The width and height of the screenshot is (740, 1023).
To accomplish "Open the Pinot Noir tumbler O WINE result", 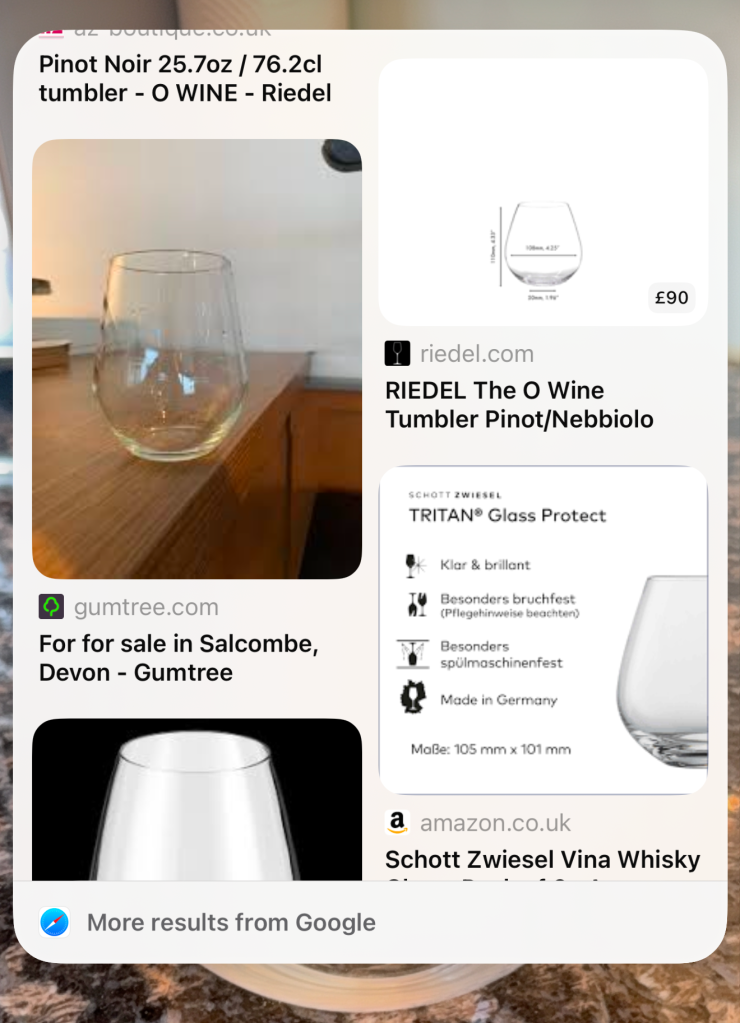I will 185,79.
